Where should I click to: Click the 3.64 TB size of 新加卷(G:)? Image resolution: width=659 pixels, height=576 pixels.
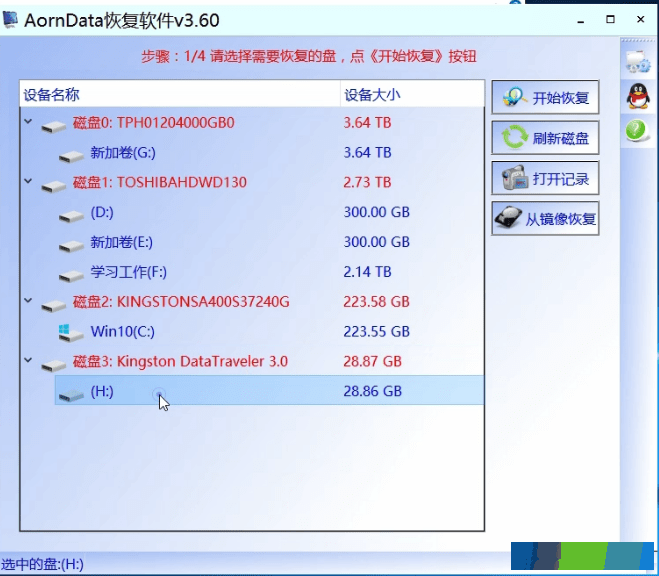tap(367, 153)
